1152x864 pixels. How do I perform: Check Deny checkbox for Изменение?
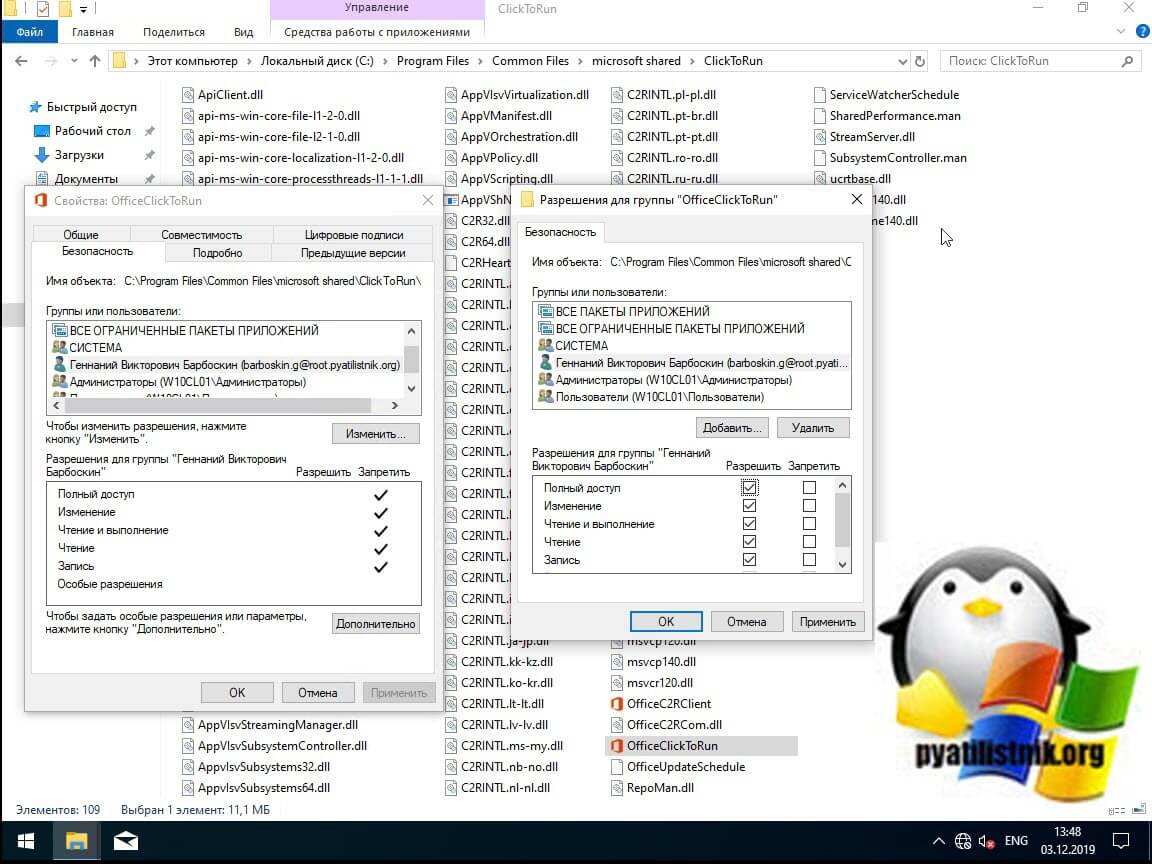click(809, 506)
